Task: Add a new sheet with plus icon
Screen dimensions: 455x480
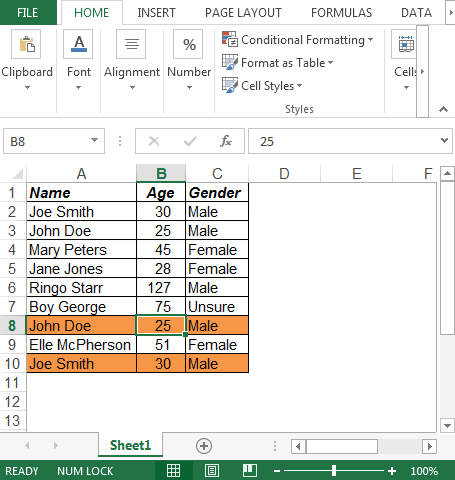Action: click(204, 446)
